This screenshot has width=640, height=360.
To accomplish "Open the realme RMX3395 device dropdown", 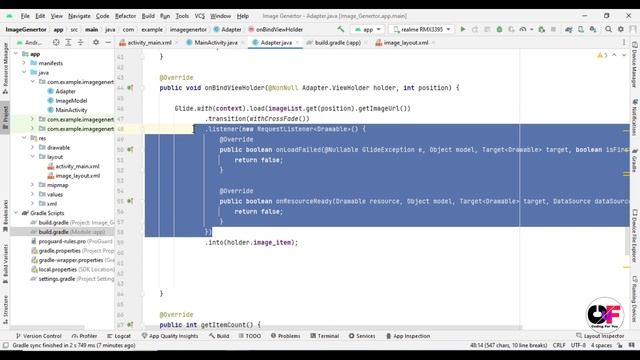I will [422, 29].
